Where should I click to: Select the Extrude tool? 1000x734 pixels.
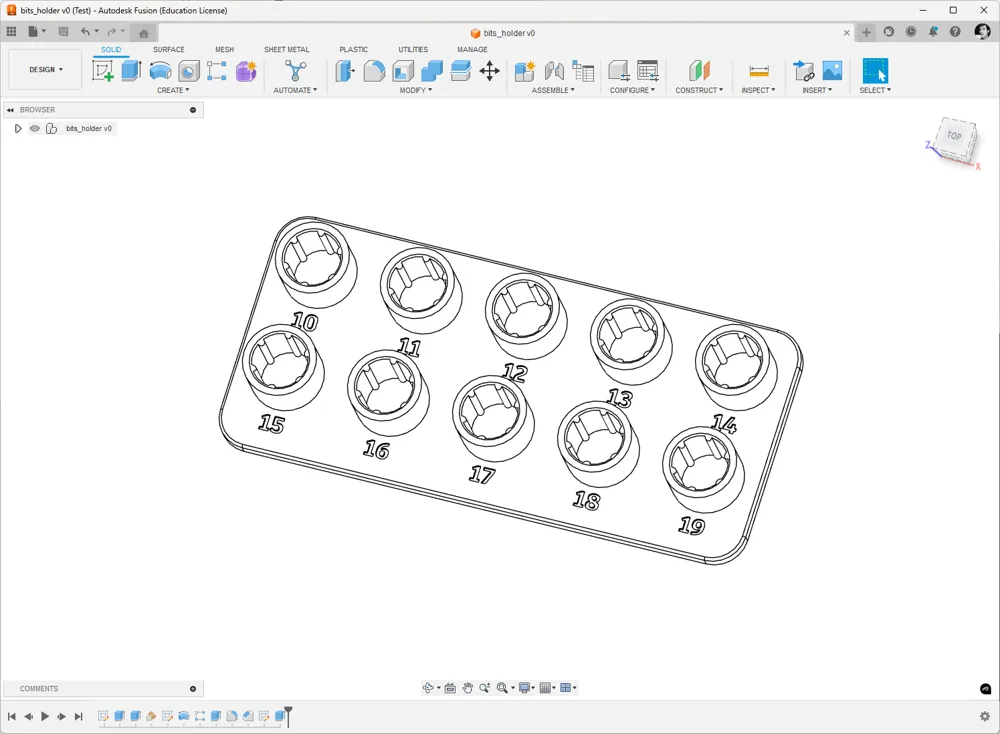(131, 71)
